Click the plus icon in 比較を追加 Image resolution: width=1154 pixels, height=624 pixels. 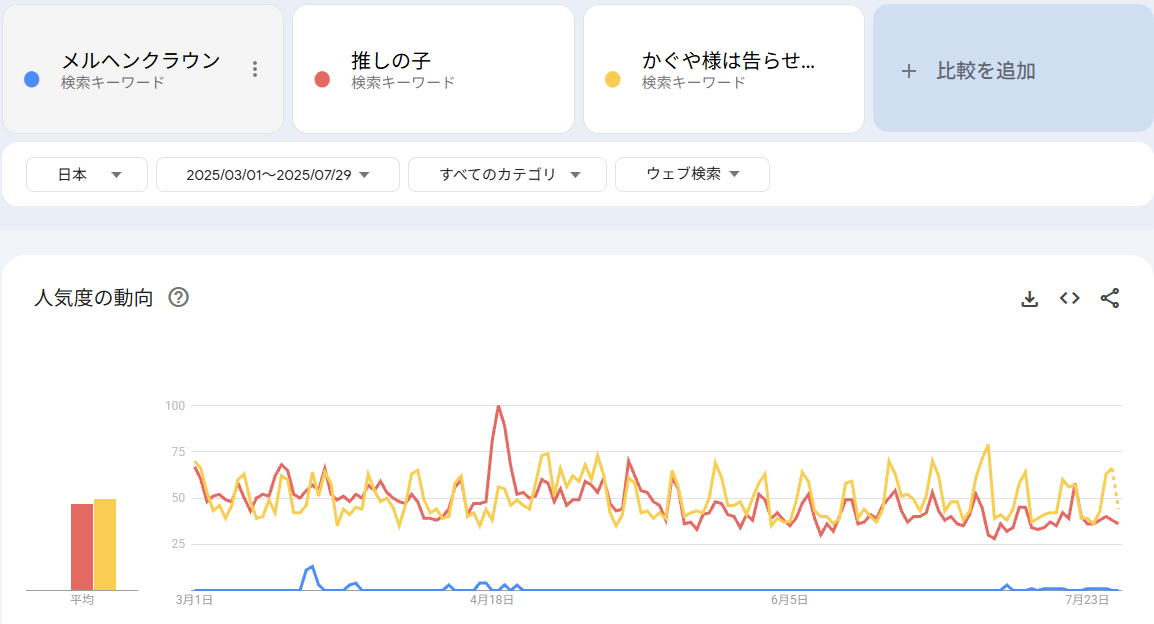[908, 71]
